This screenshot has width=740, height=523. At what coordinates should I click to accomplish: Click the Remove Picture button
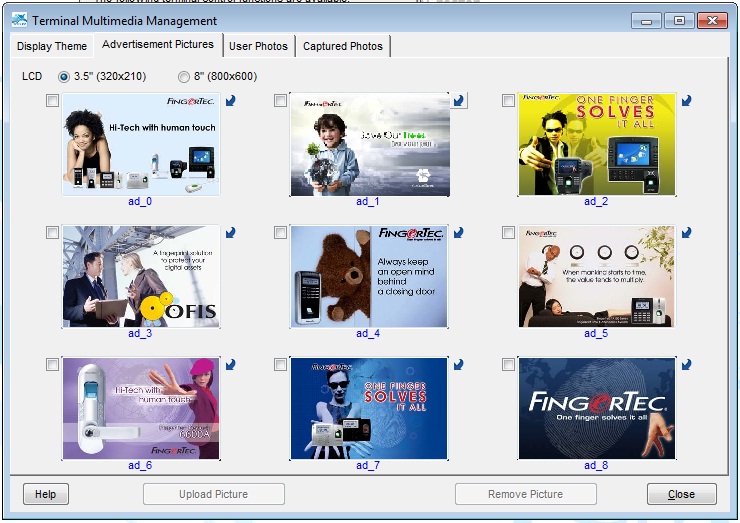pyautogui.click(x=525, y=494)
